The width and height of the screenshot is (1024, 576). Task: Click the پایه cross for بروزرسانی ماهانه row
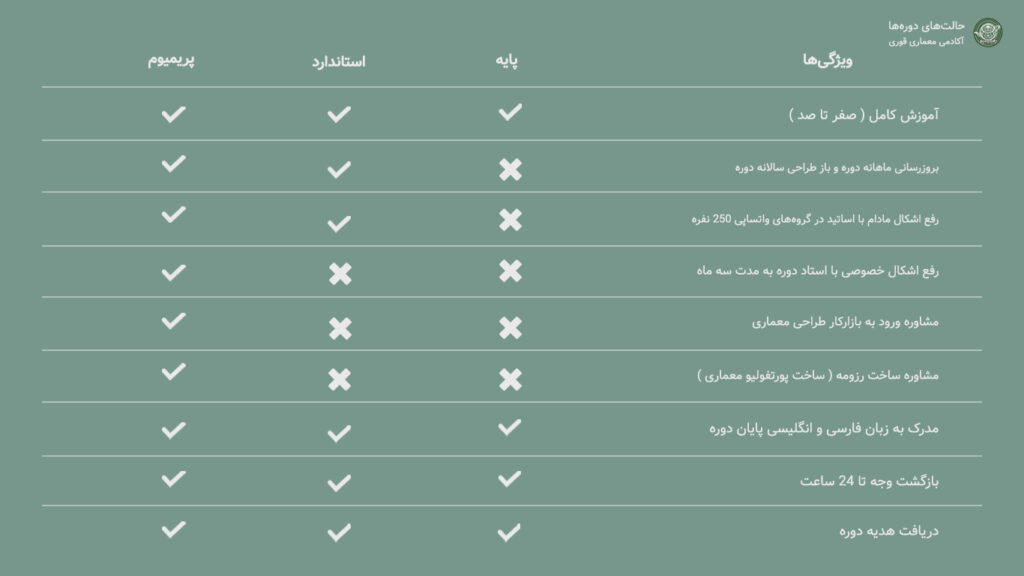click(x=510, y=169)
